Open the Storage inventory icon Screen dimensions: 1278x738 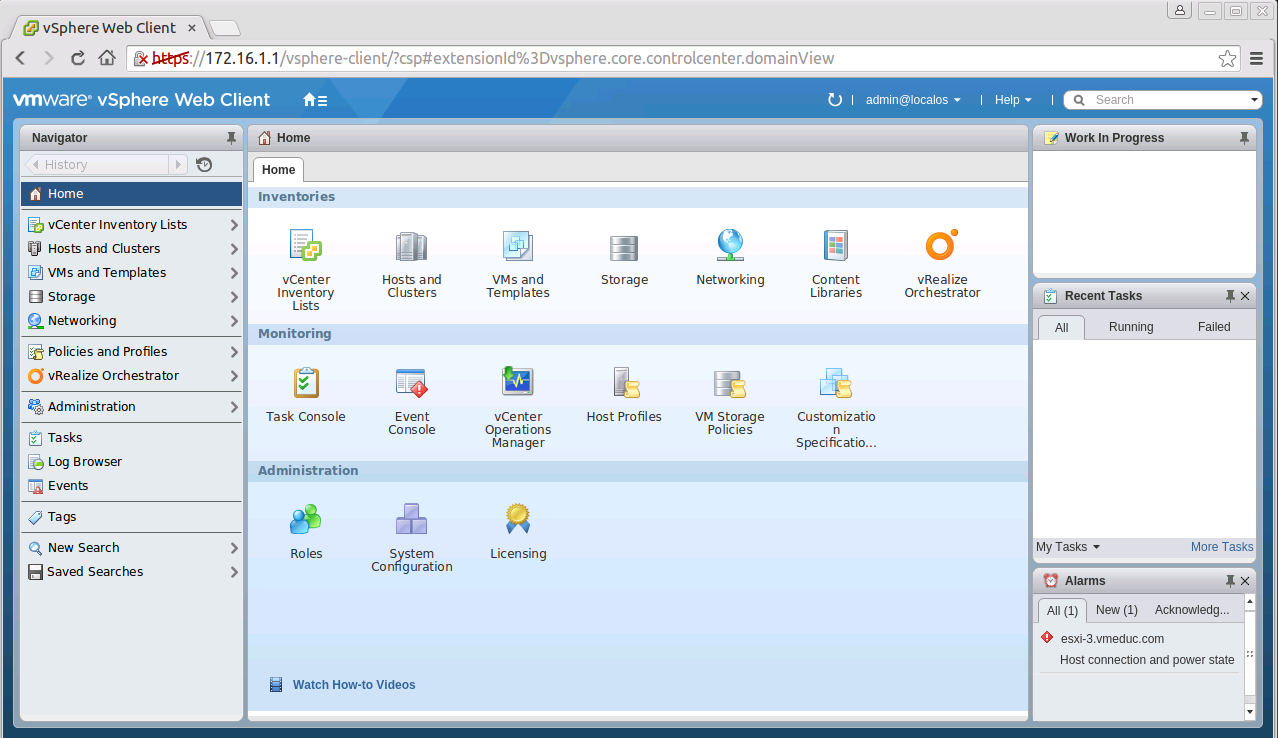point(624,247)
